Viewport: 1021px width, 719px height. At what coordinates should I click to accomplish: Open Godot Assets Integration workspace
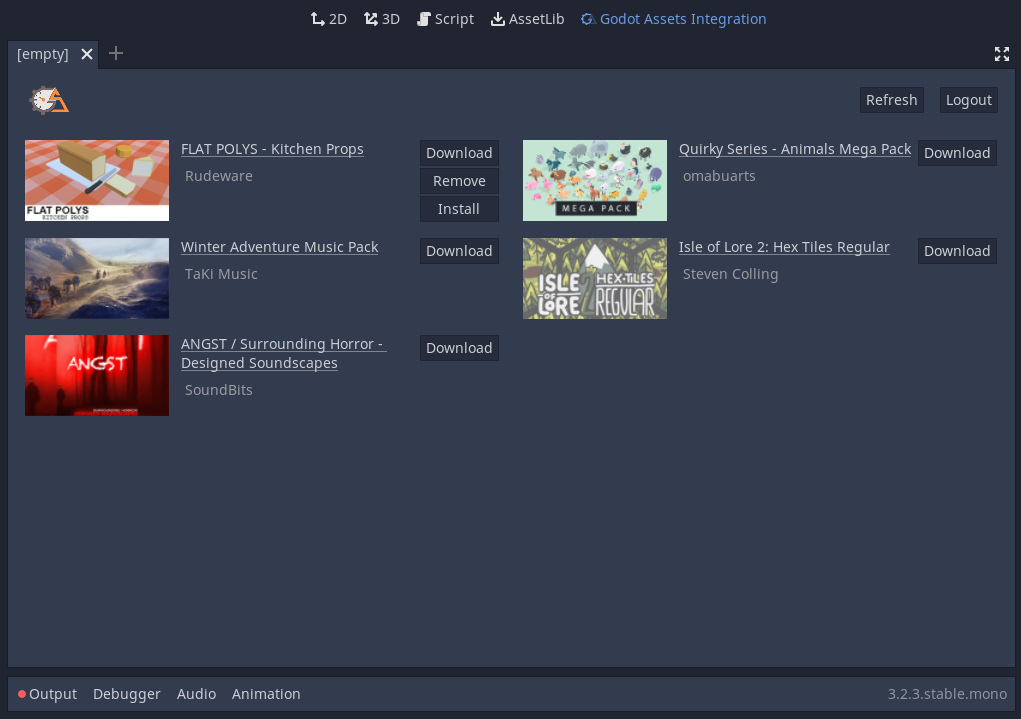[x=673, y=19]
